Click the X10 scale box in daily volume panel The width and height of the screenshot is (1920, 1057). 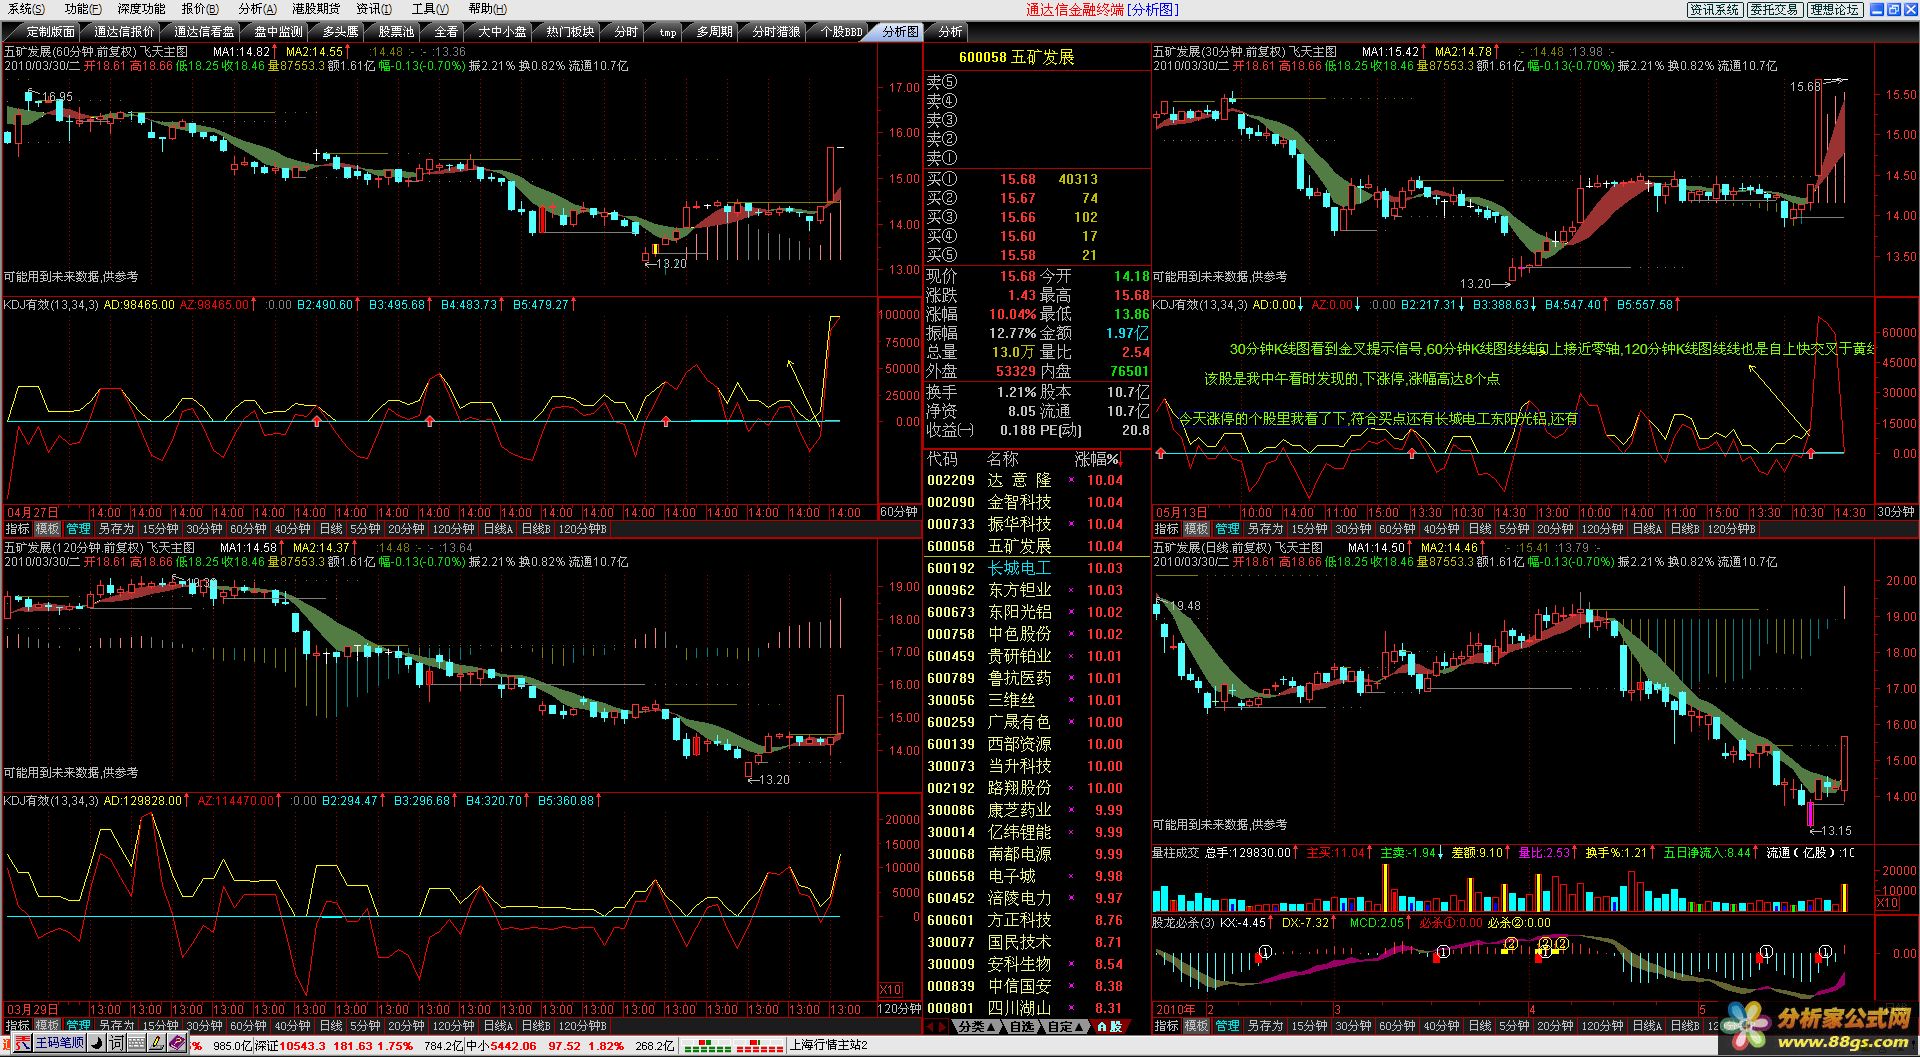click(x=1886, y=903)
